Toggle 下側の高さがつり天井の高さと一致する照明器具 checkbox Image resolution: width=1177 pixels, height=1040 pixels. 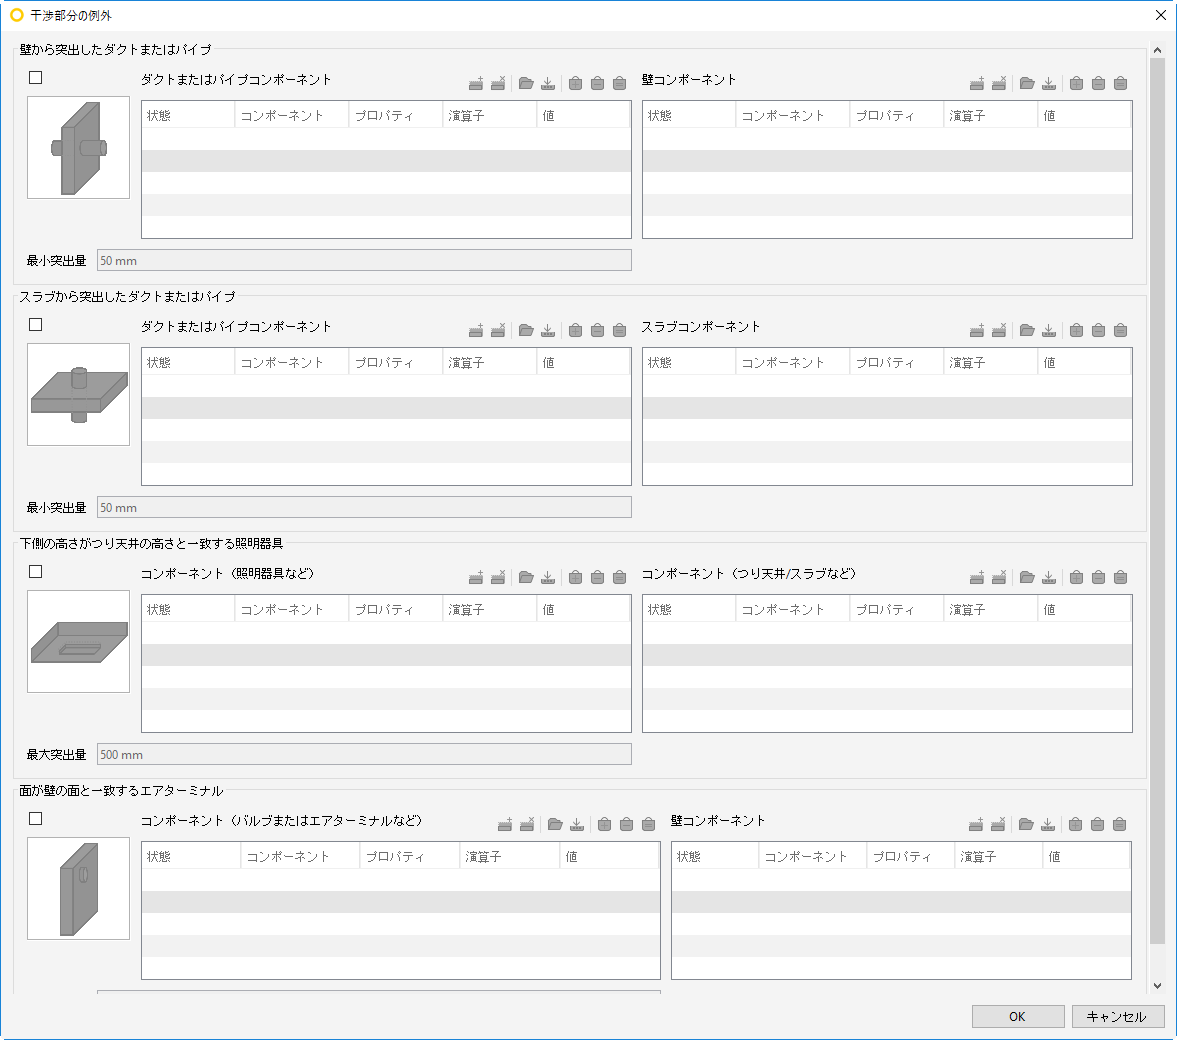[35, 571]
